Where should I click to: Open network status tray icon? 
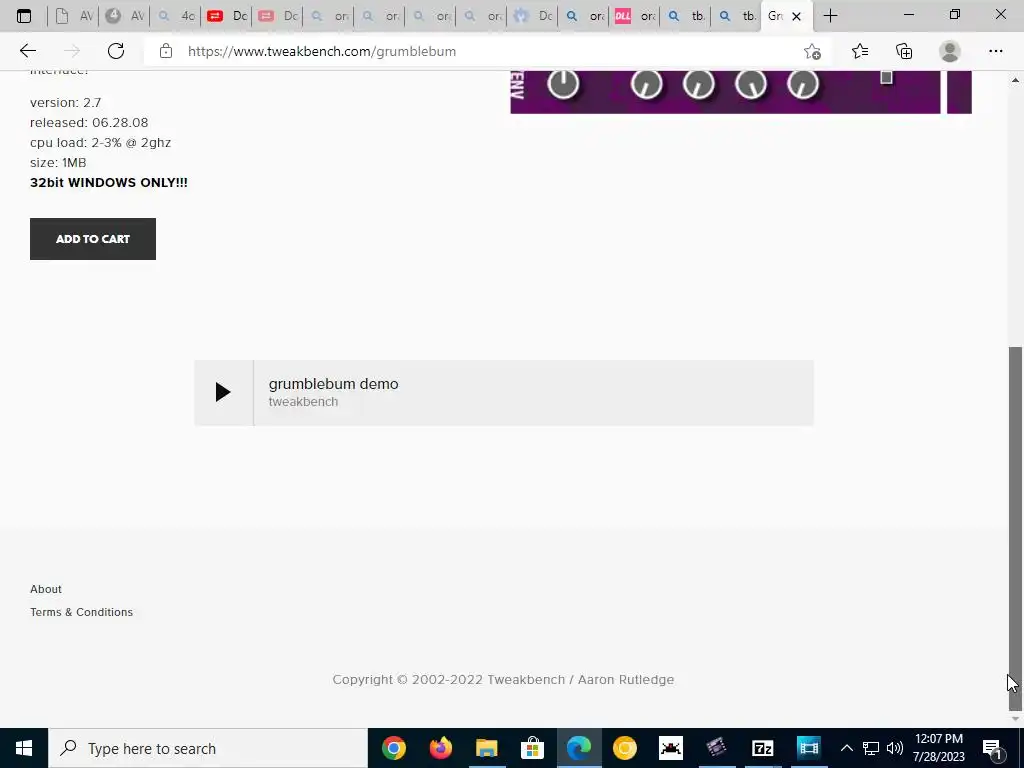click(871, 748)
